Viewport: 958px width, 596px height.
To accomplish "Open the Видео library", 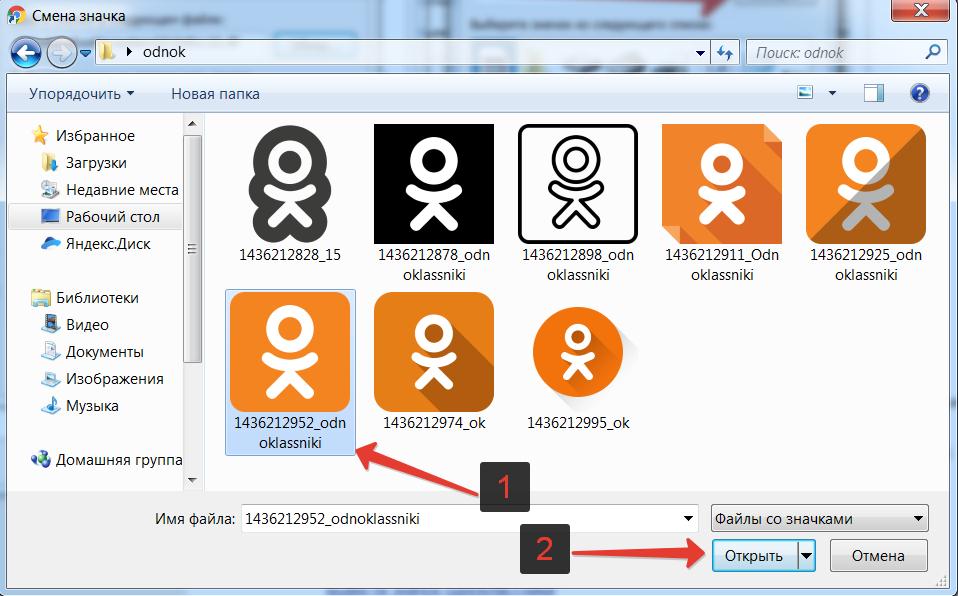I will [87, 325].
